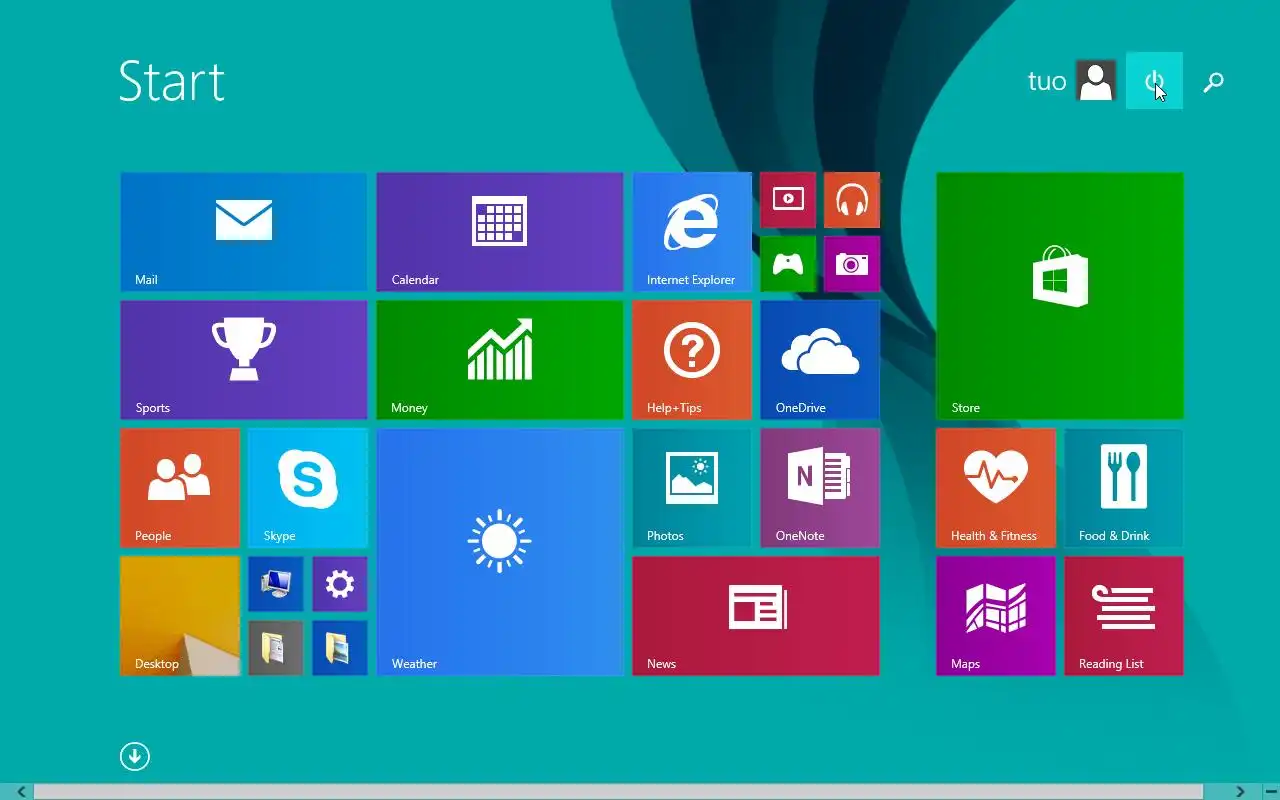This screenshot has height=800, width=1280.
Task: Click the horizontal scrollbar thumb
Action: pos(618,792)
